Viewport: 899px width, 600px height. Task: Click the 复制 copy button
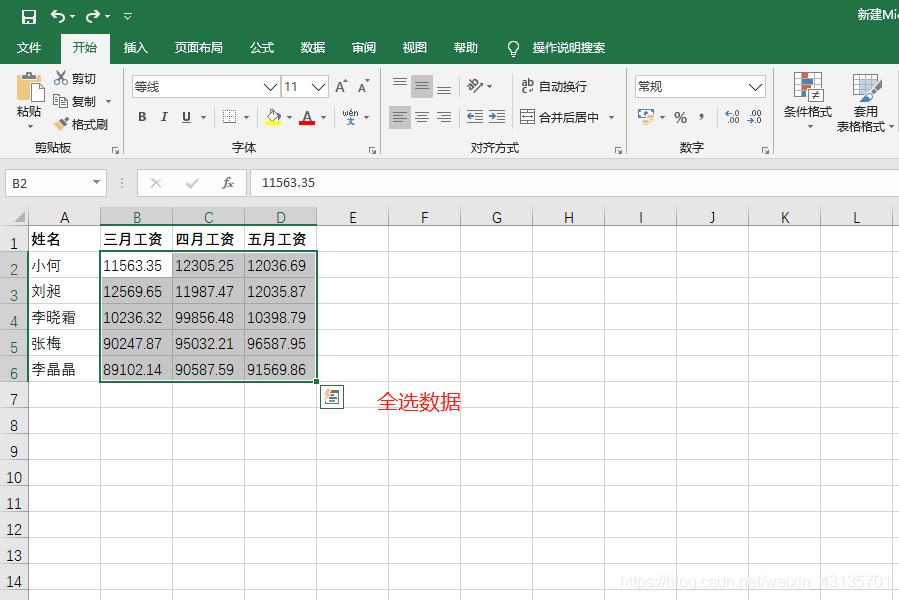pos(75,102)
